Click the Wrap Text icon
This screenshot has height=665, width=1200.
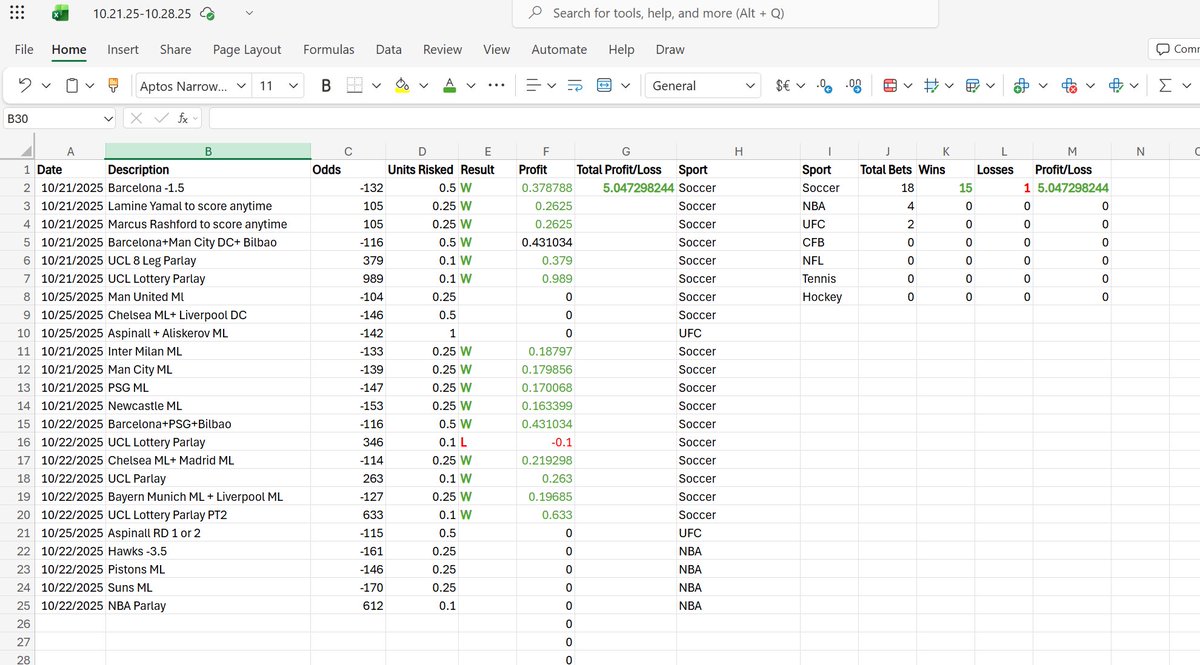click(573, 86)
